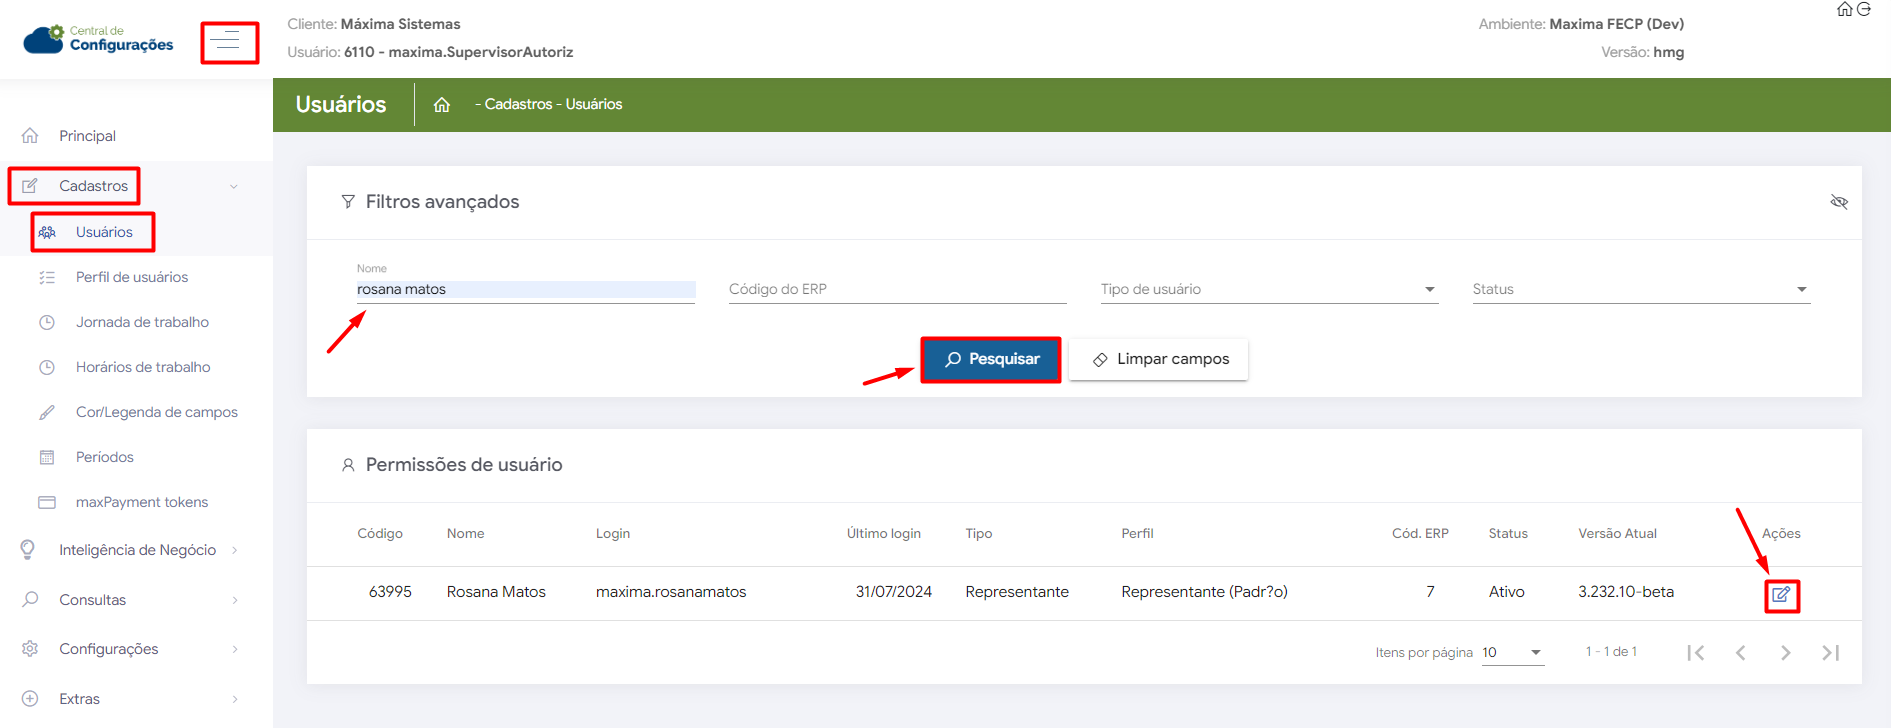Click the top-right home icon
Viewport: 1891px width, 728px height.
tap(1845, 10)
